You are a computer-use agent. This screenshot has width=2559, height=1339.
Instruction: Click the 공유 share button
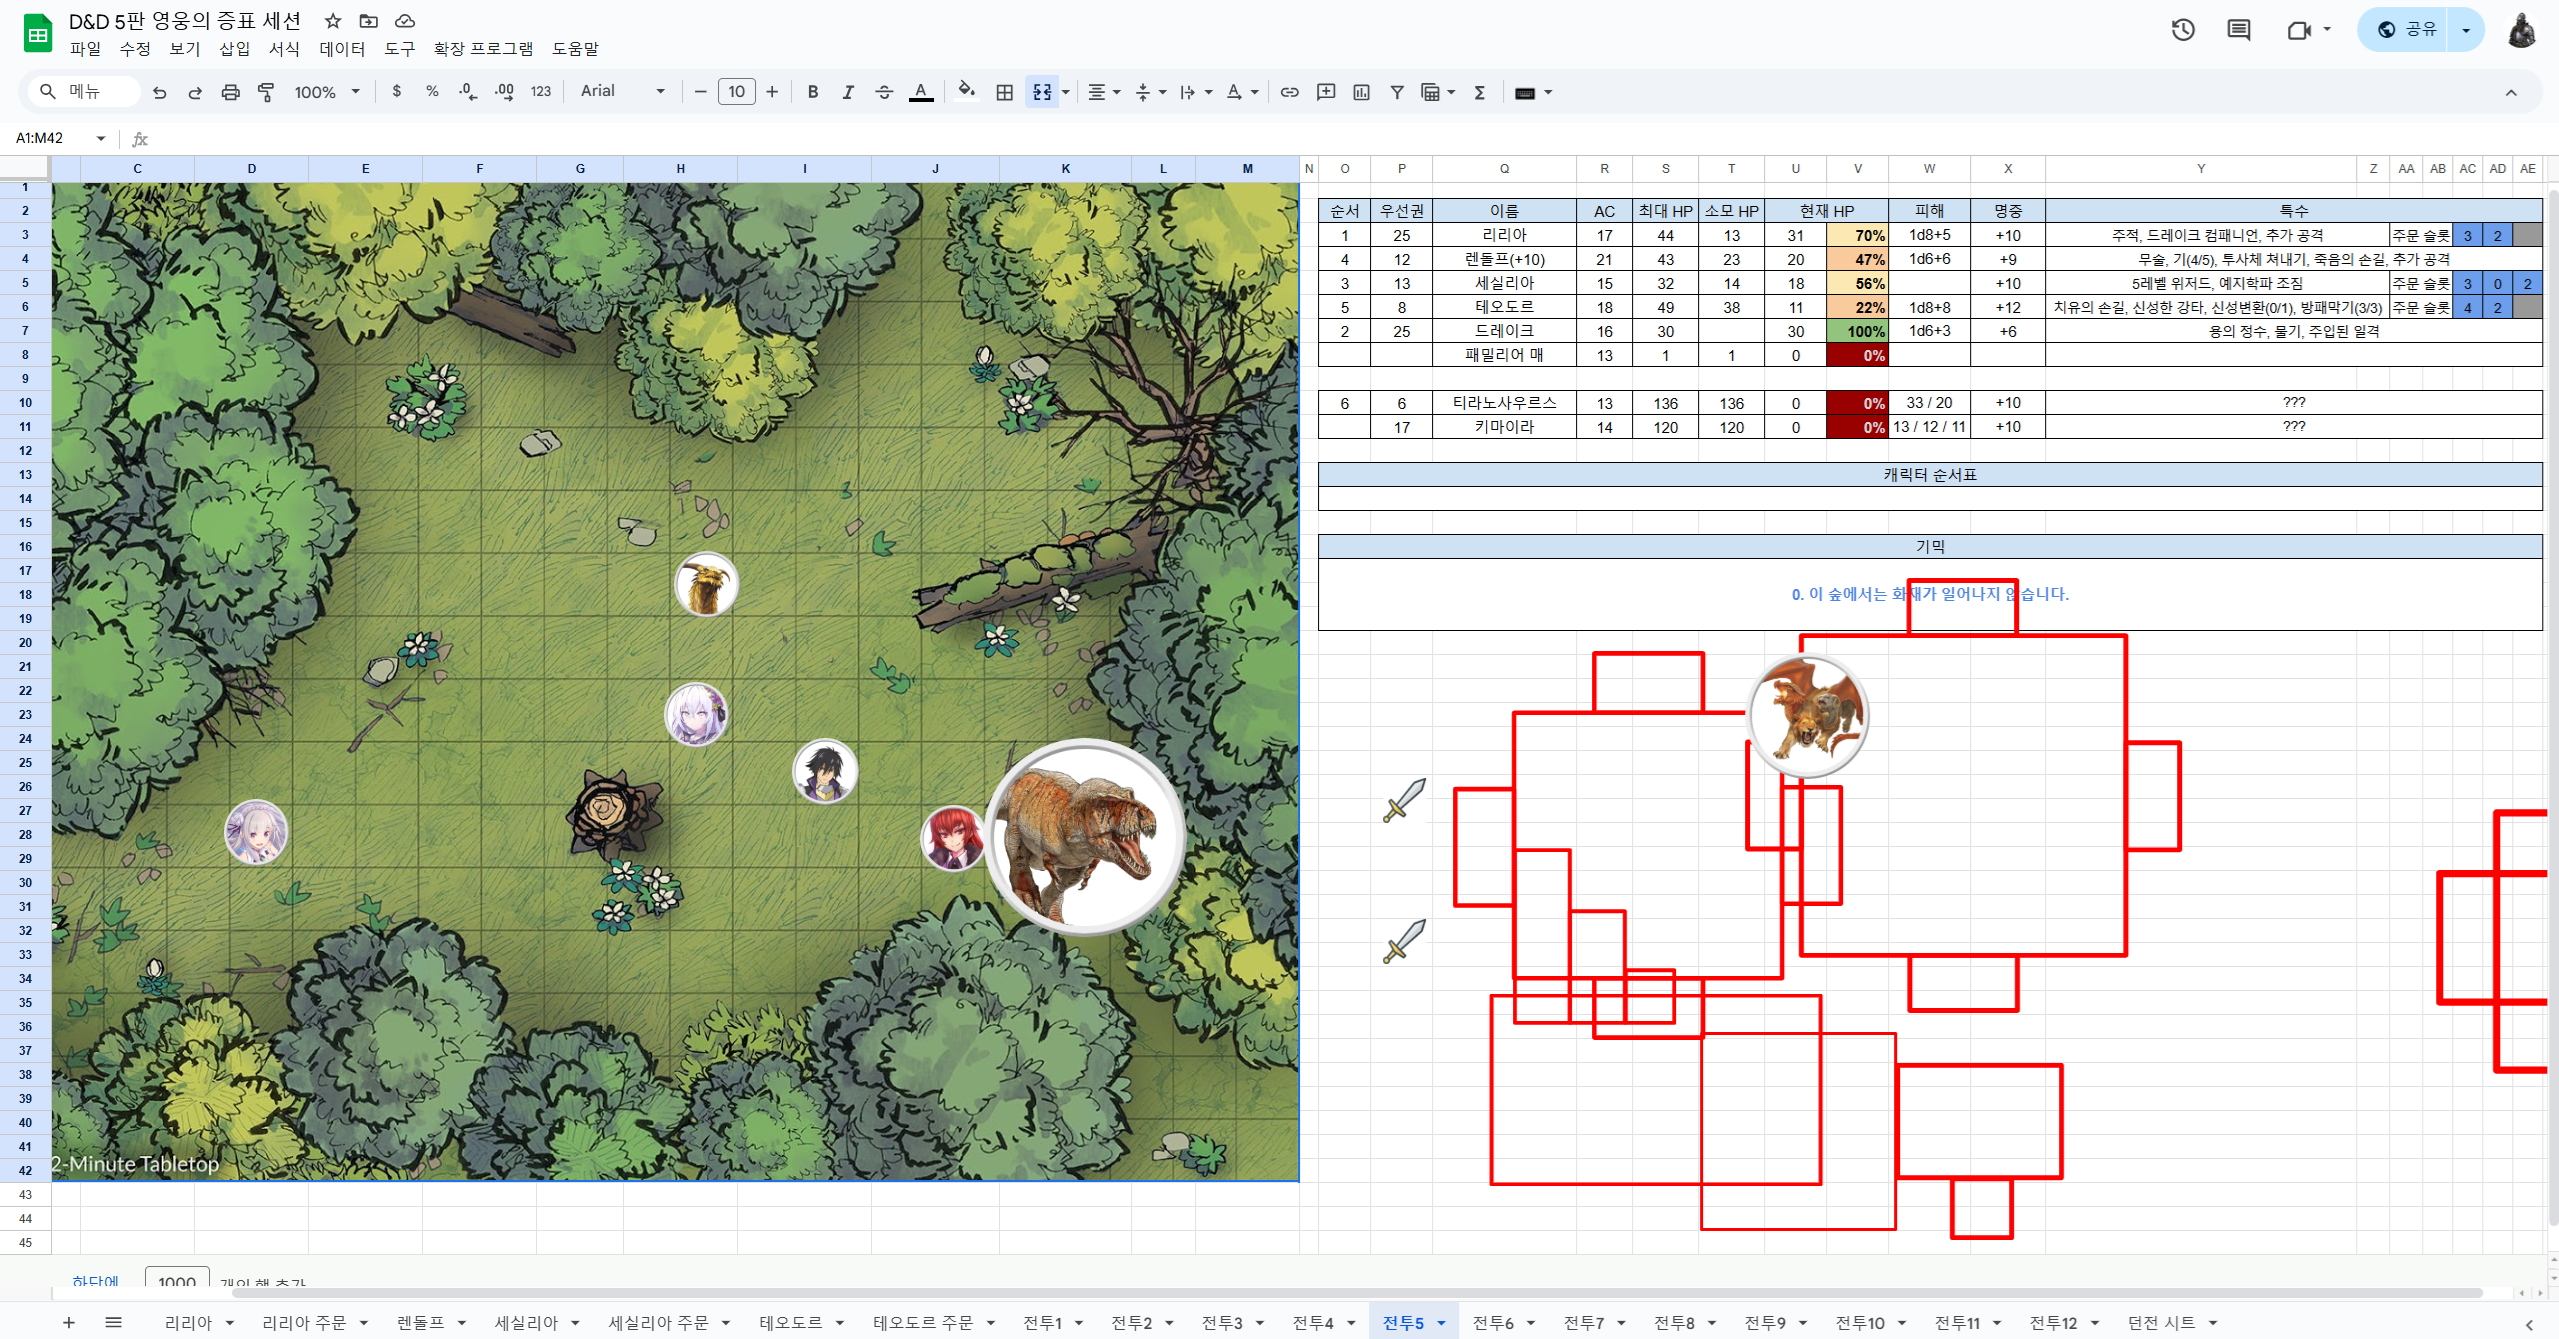(x=2408, y=30)
